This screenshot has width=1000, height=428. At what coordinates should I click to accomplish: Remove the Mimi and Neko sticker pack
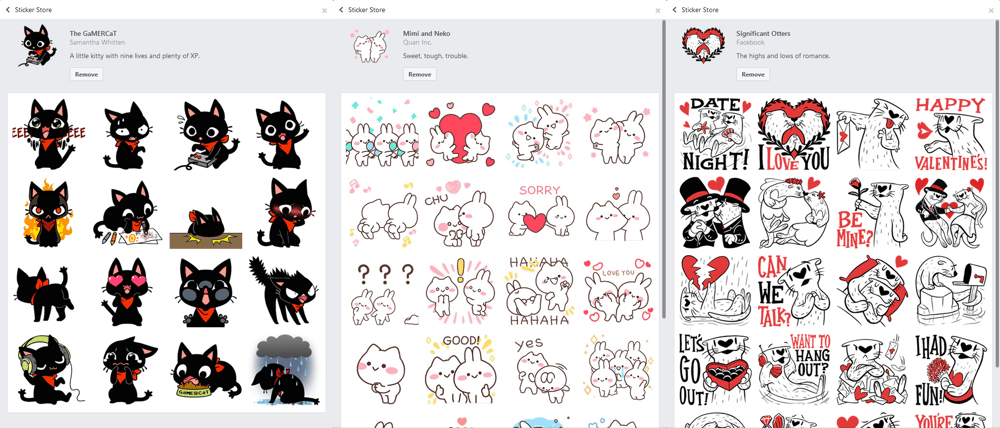tap(420, 74)
